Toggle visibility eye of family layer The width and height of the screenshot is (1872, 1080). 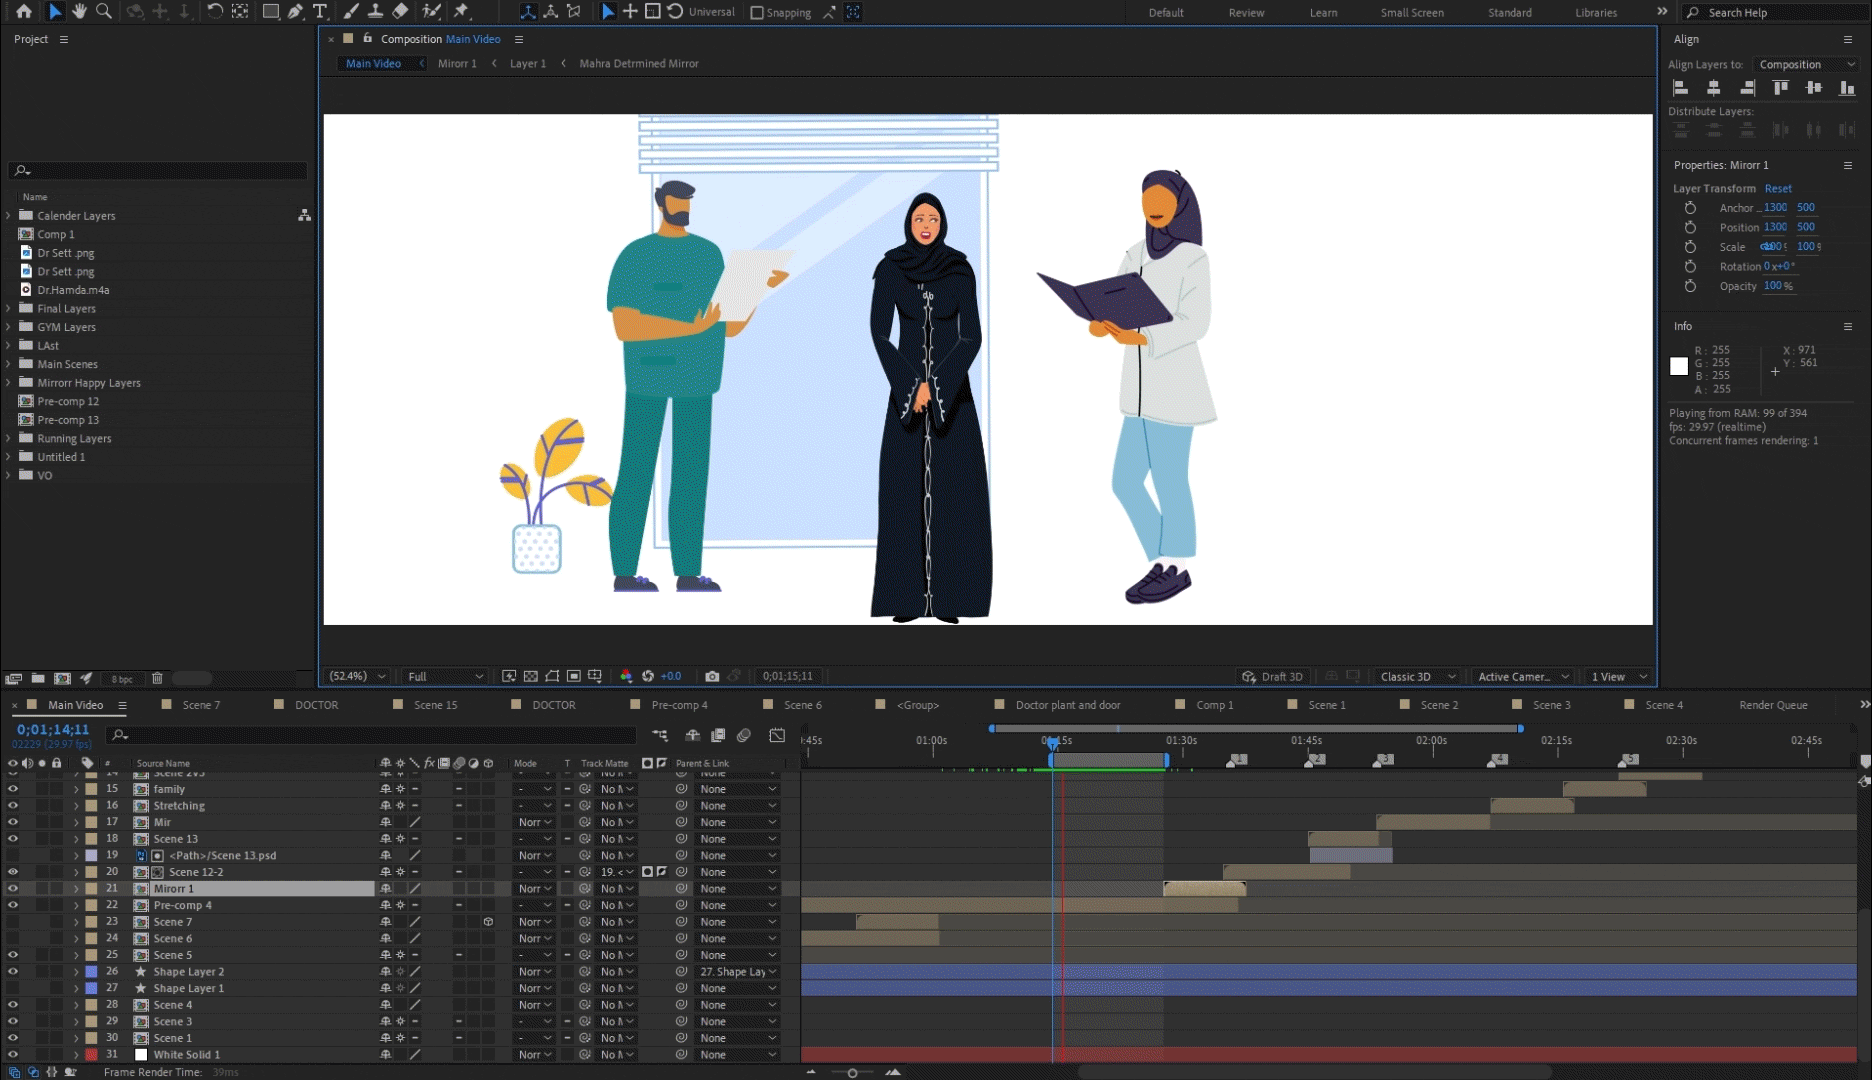13,789
